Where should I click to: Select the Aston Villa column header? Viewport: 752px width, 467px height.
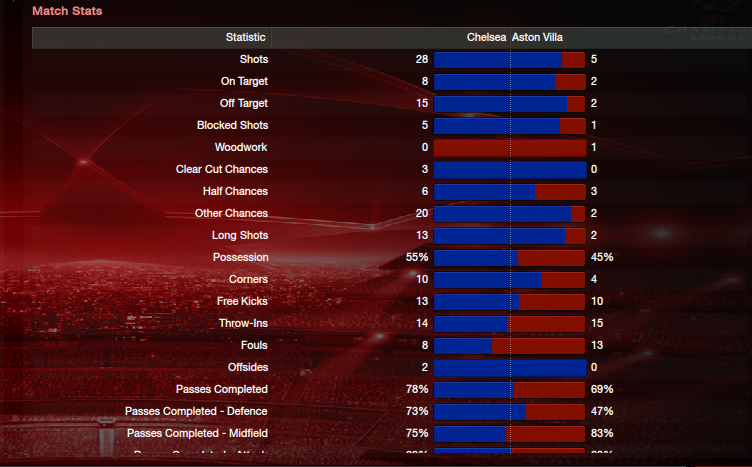point(537,37)
